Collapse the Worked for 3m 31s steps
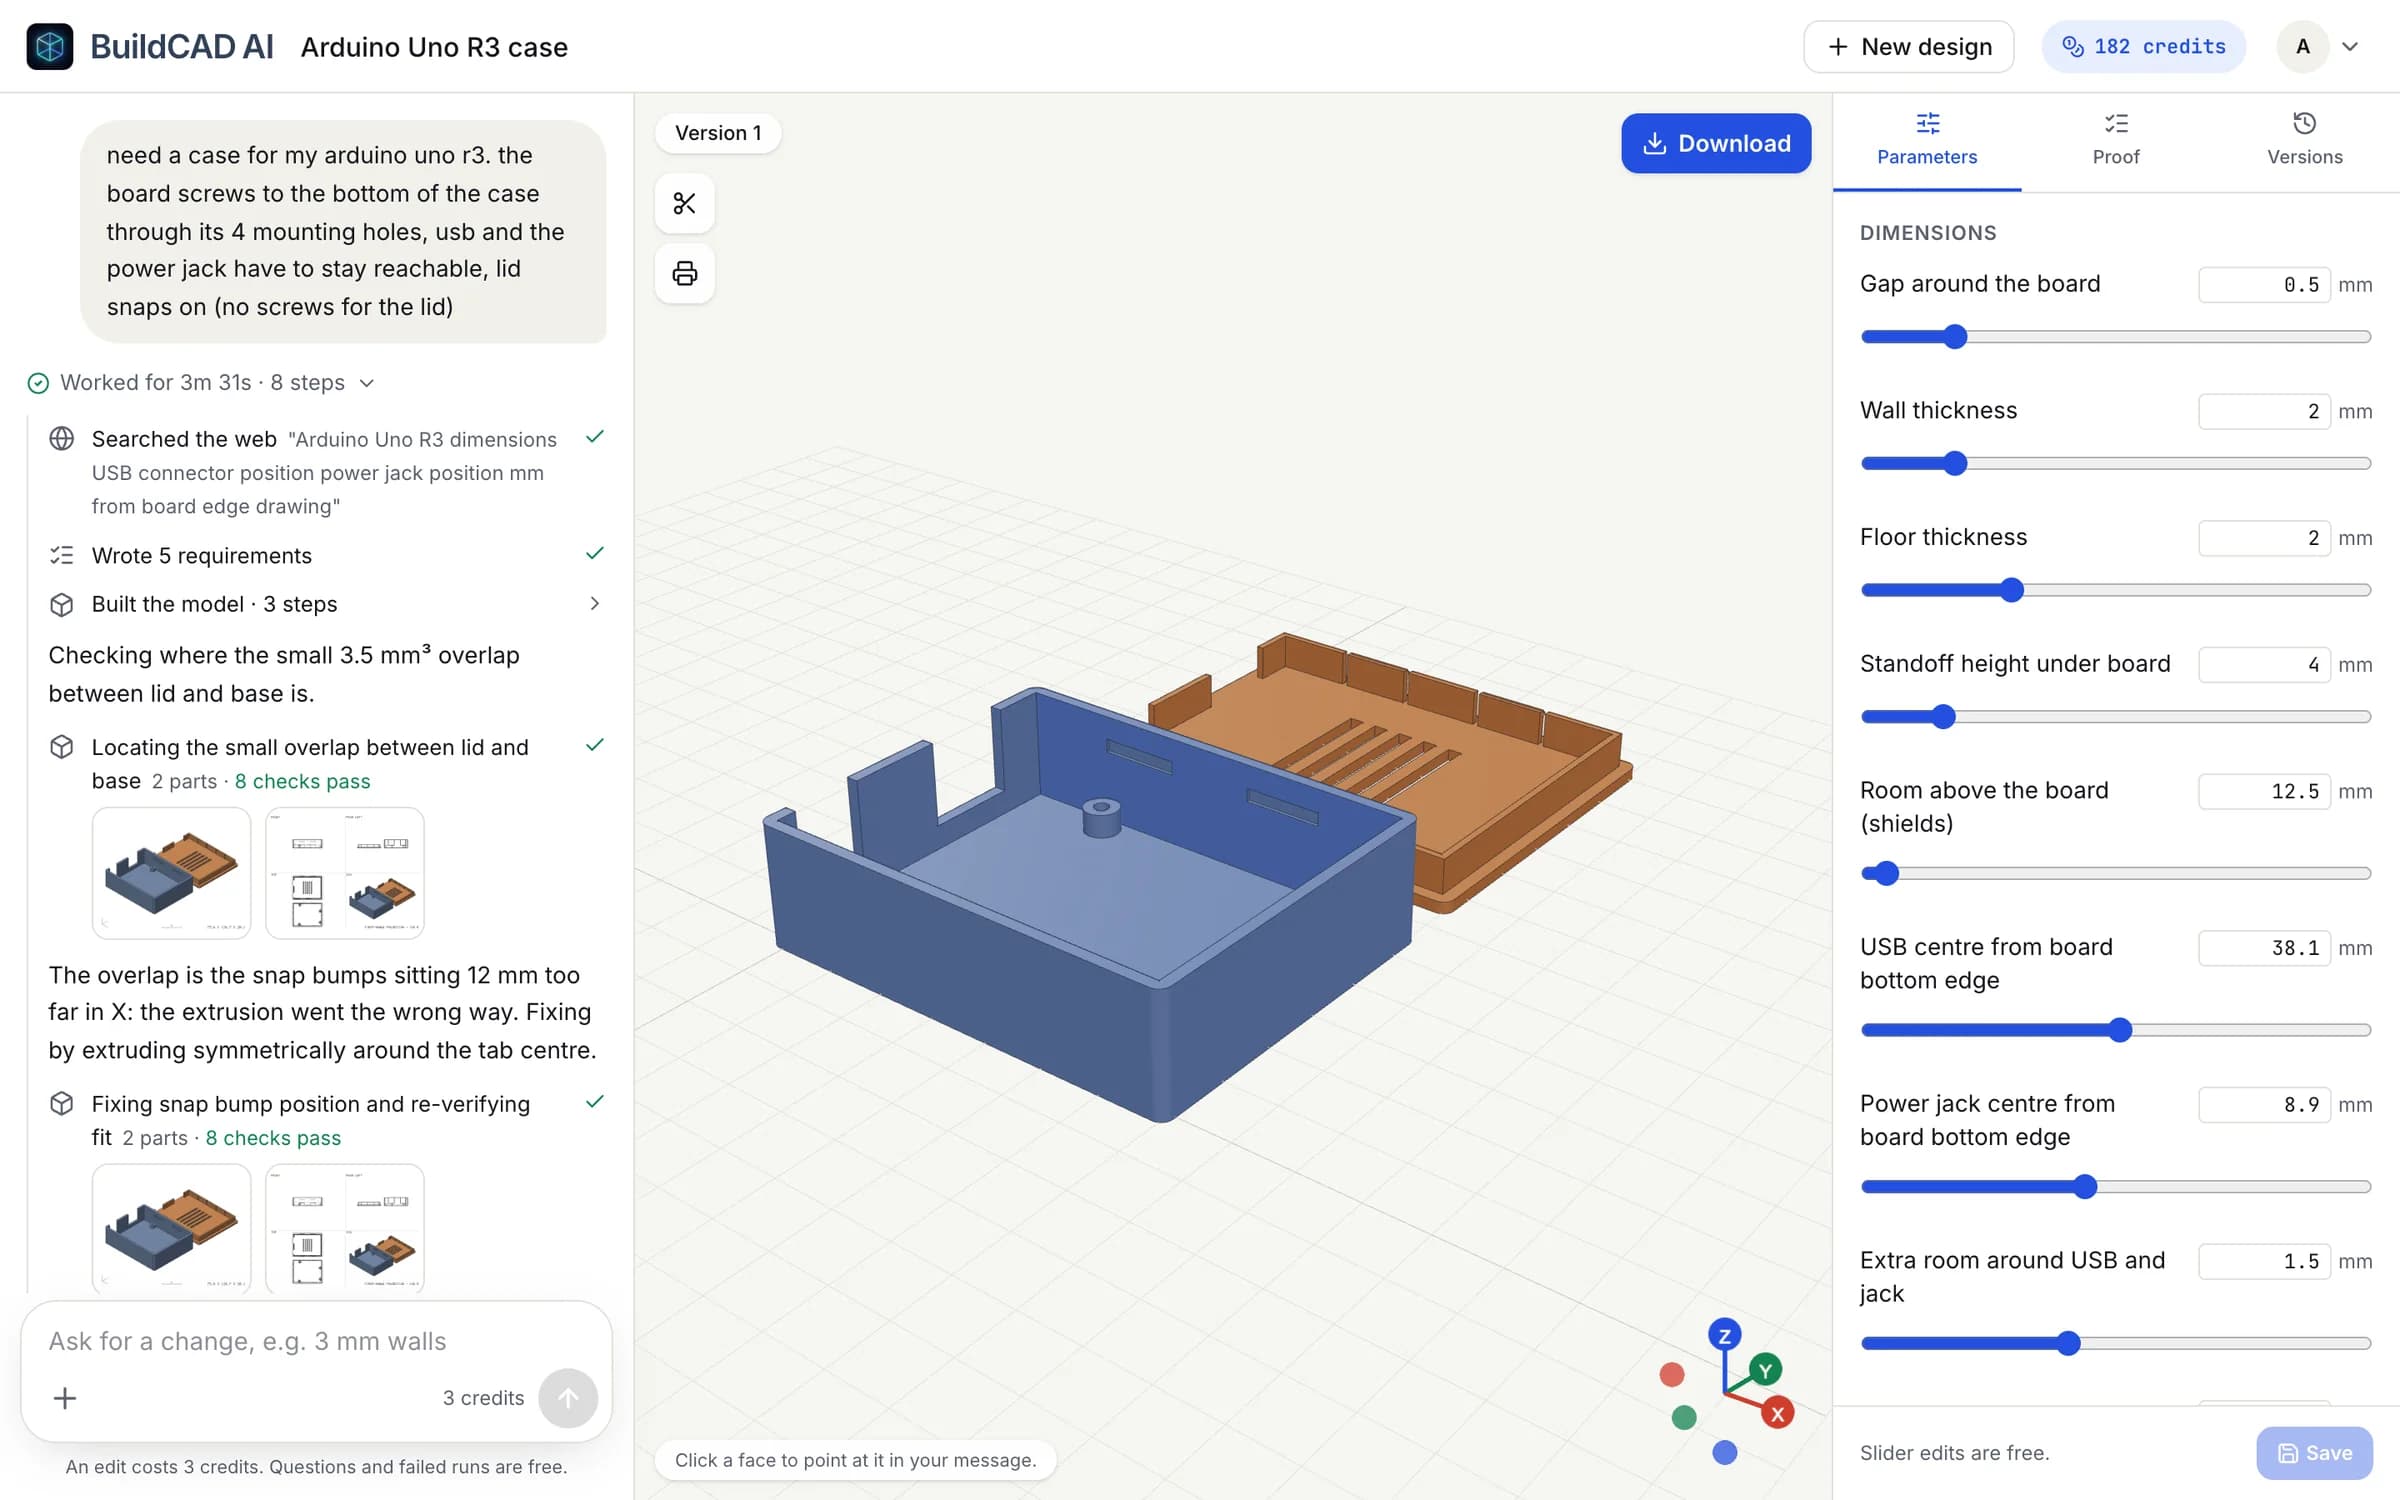This screenshot has width=2400, height=1500. click(x=367, y=383)
